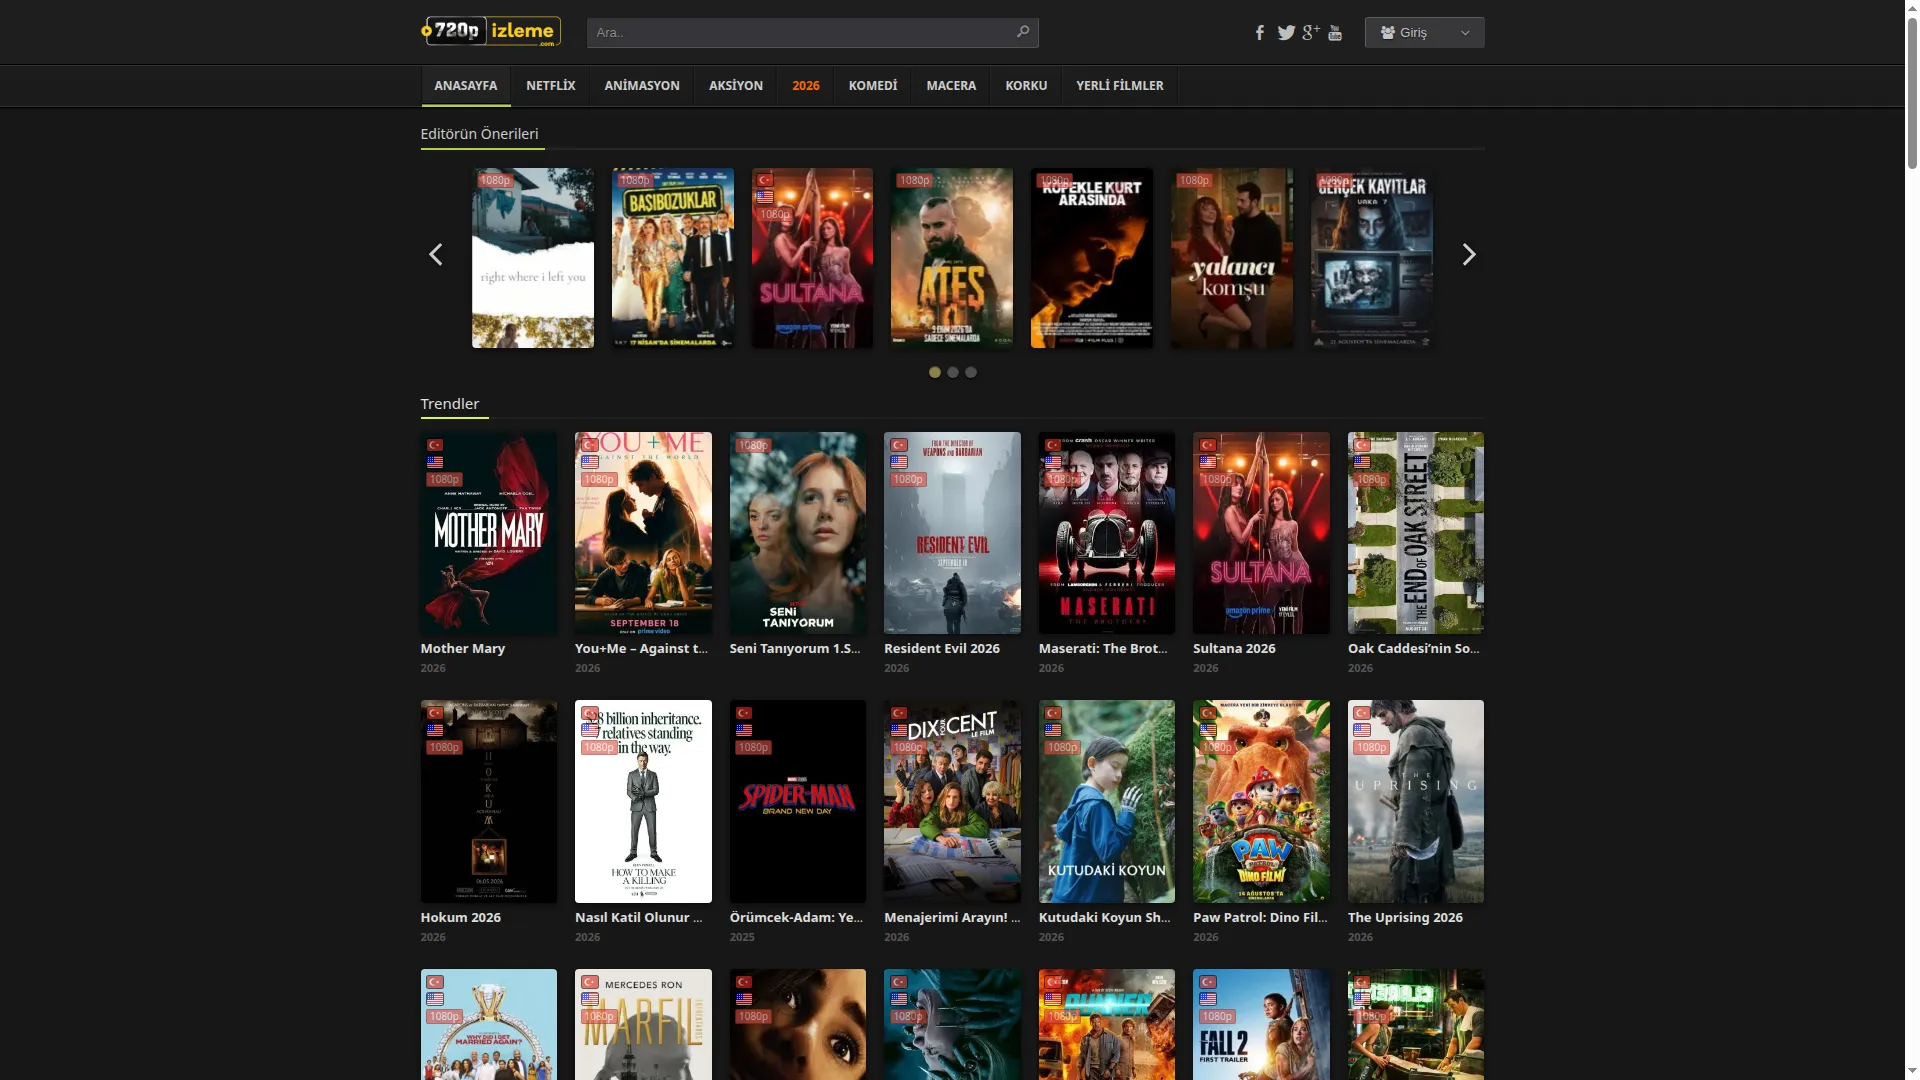
Task: Open the KORKU category
Action: [x=1026, y=86]
